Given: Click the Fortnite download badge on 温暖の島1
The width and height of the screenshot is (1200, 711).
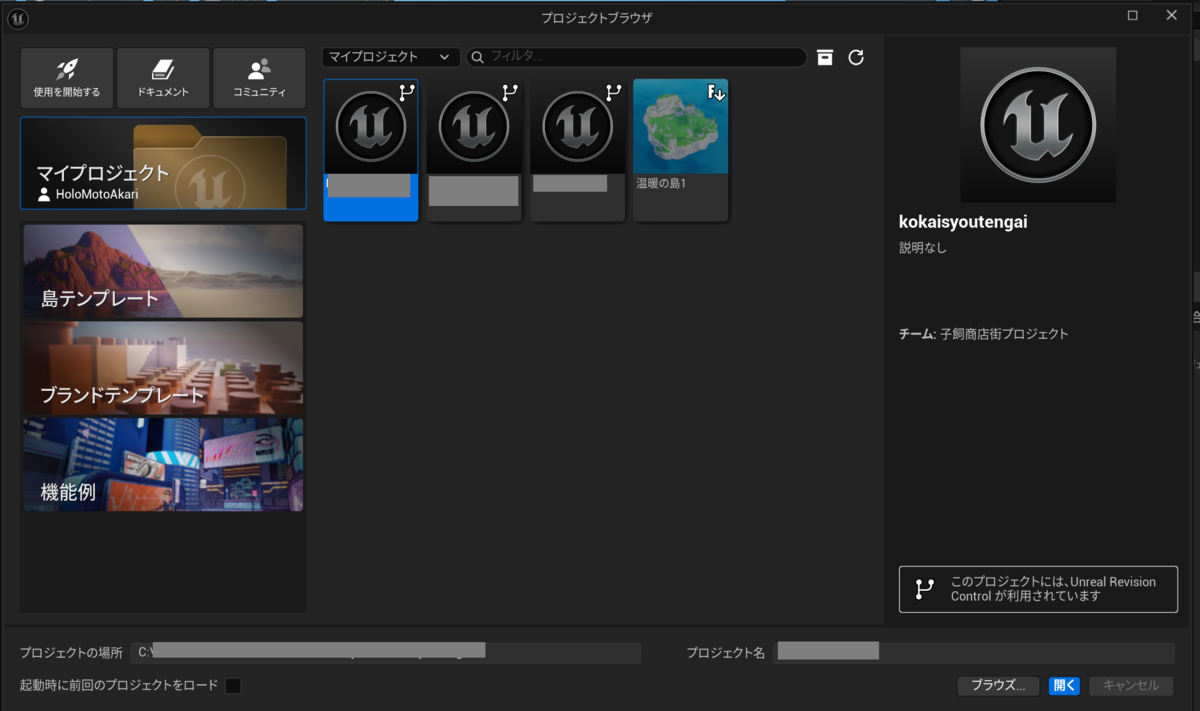Looking at the screenshot, I should pos(716,92).
